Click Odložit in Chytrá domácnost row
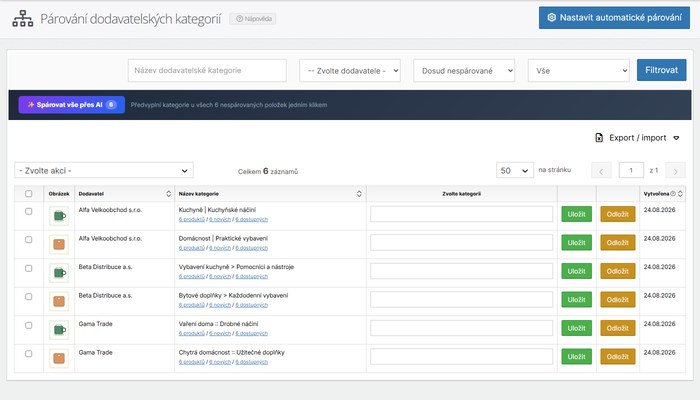Screen dimensions: 700x400 pos(617,357)
